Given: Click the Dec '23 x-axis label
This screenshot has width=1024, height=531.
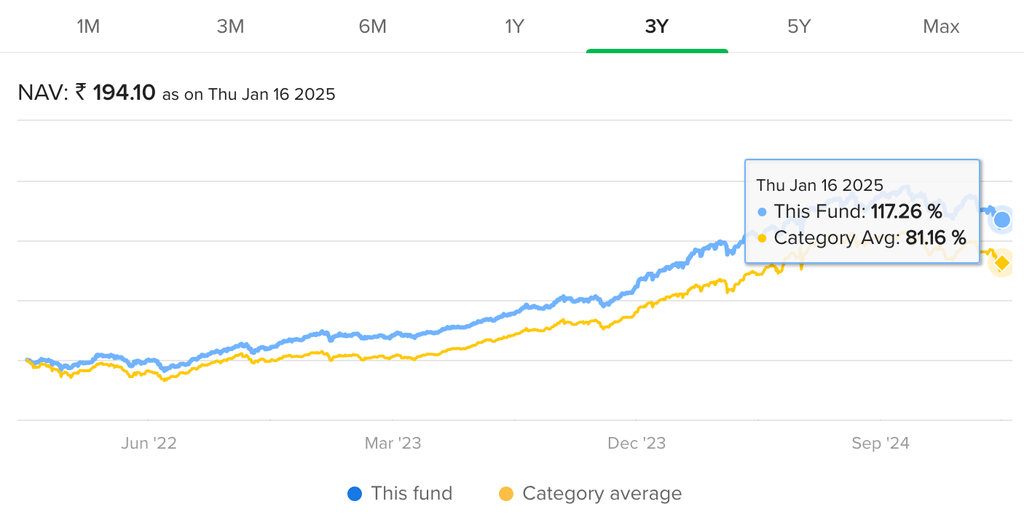Looking at the screenshot, I should point(637,443).
